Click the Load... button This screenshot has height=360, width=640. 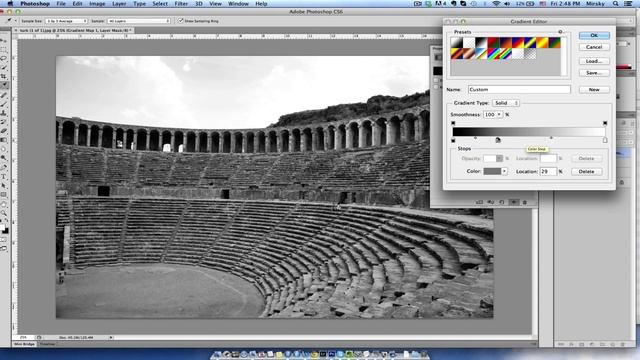(594, 61)
